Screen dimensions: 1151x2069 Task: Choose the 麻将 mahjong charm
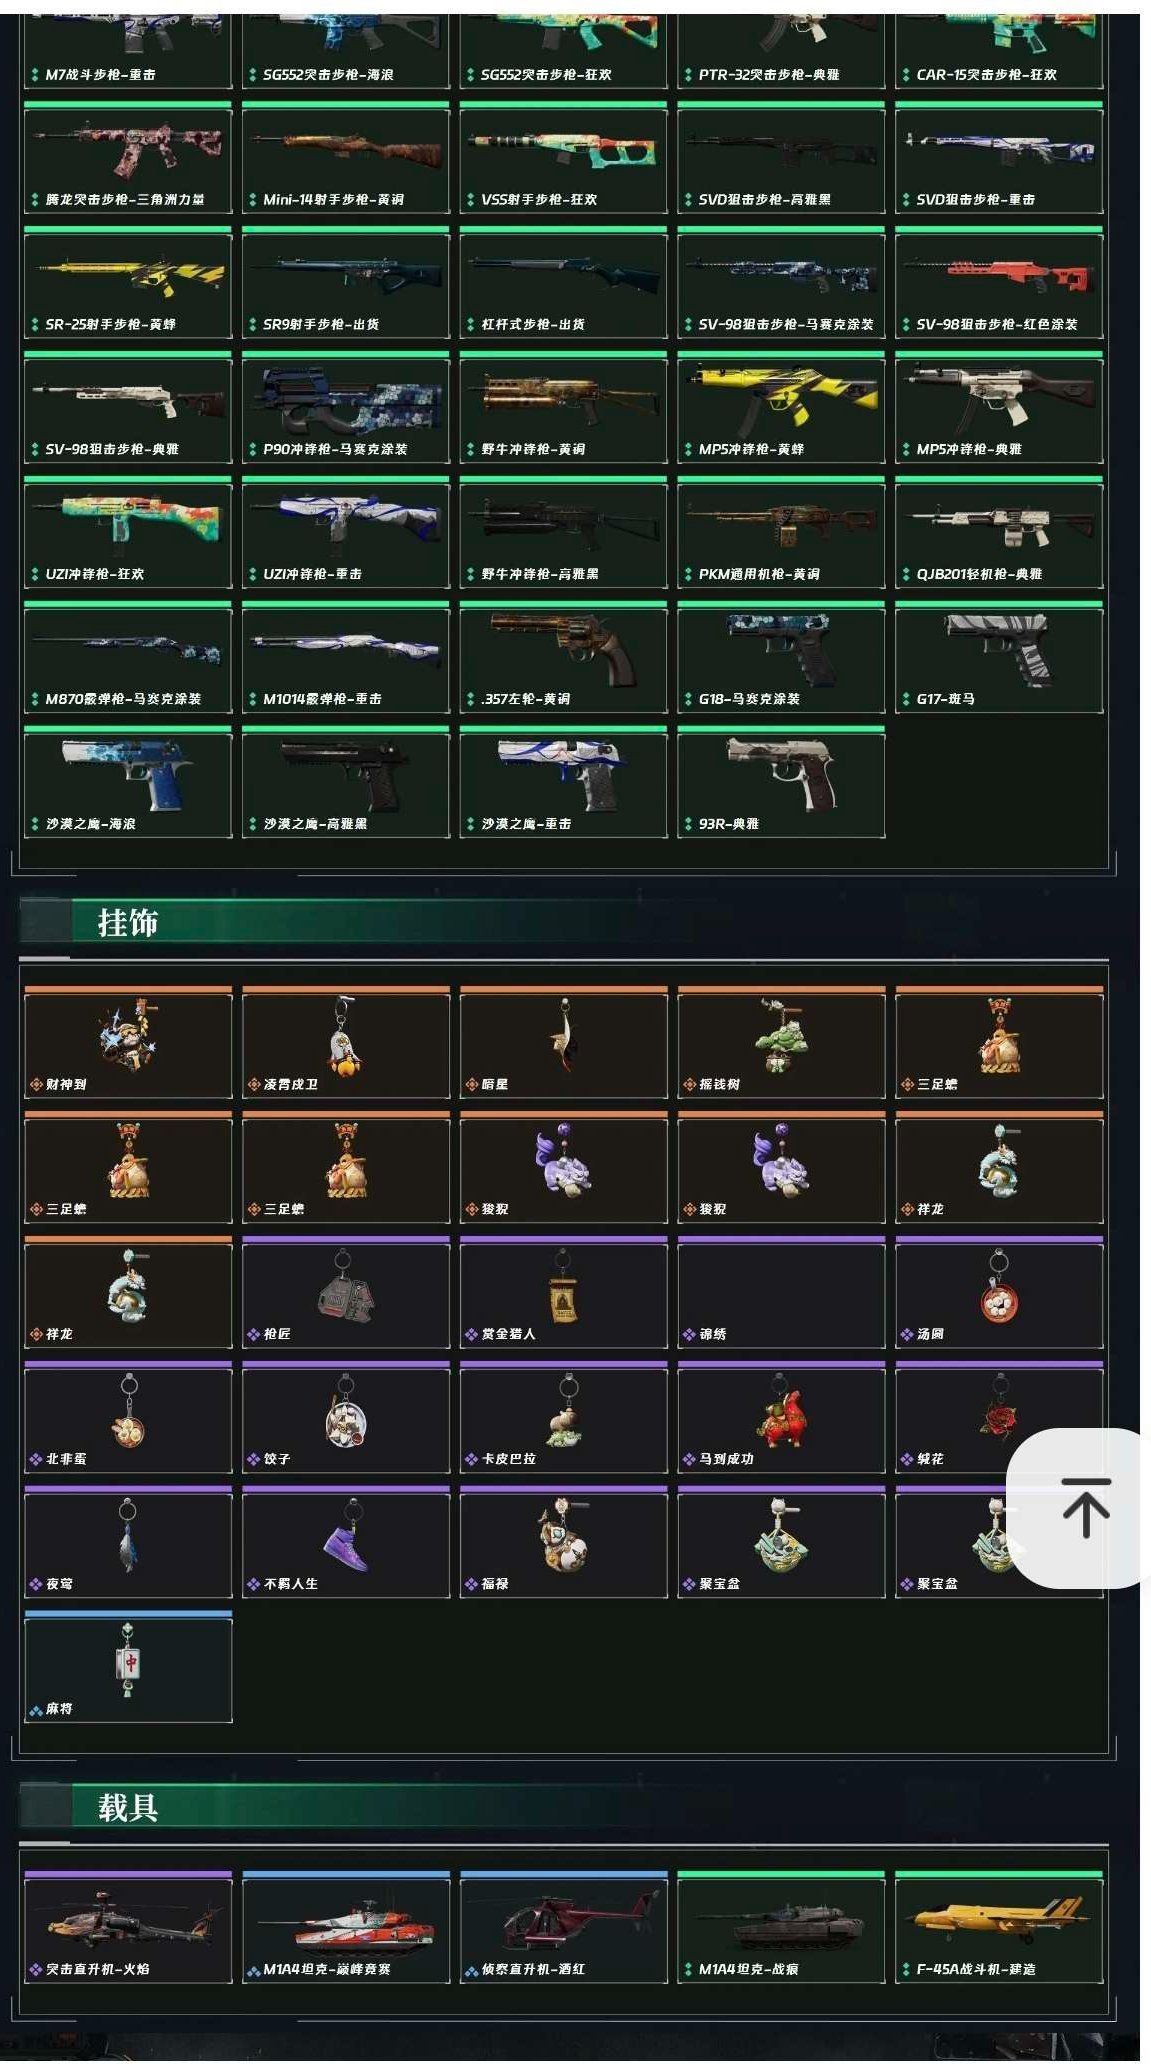(x=128, y=1667)
